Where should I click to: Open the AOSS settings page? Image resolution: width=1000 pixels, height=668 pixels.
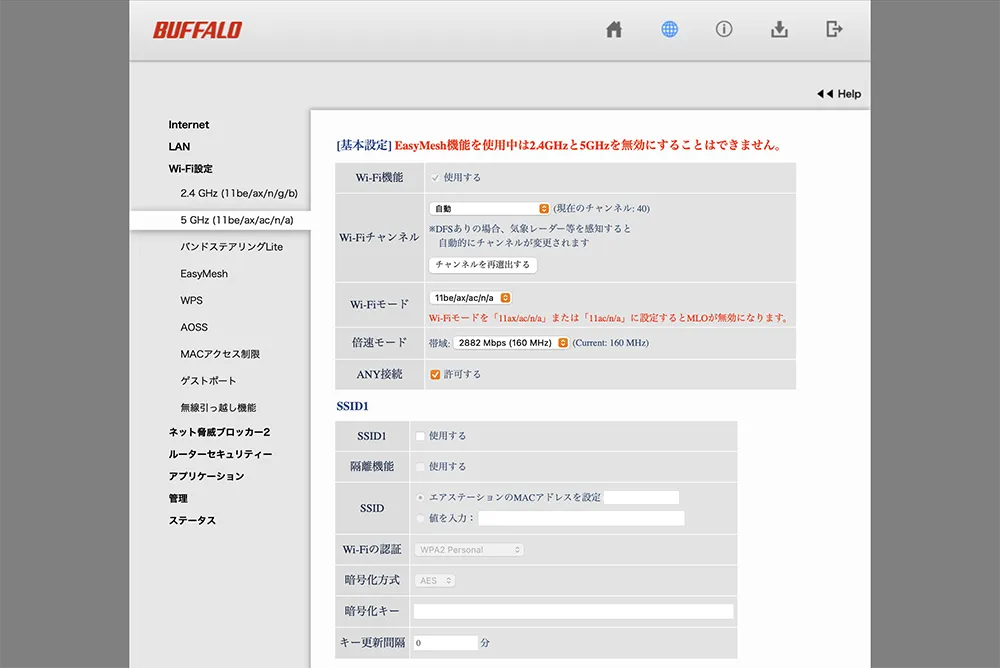point(194,327)
